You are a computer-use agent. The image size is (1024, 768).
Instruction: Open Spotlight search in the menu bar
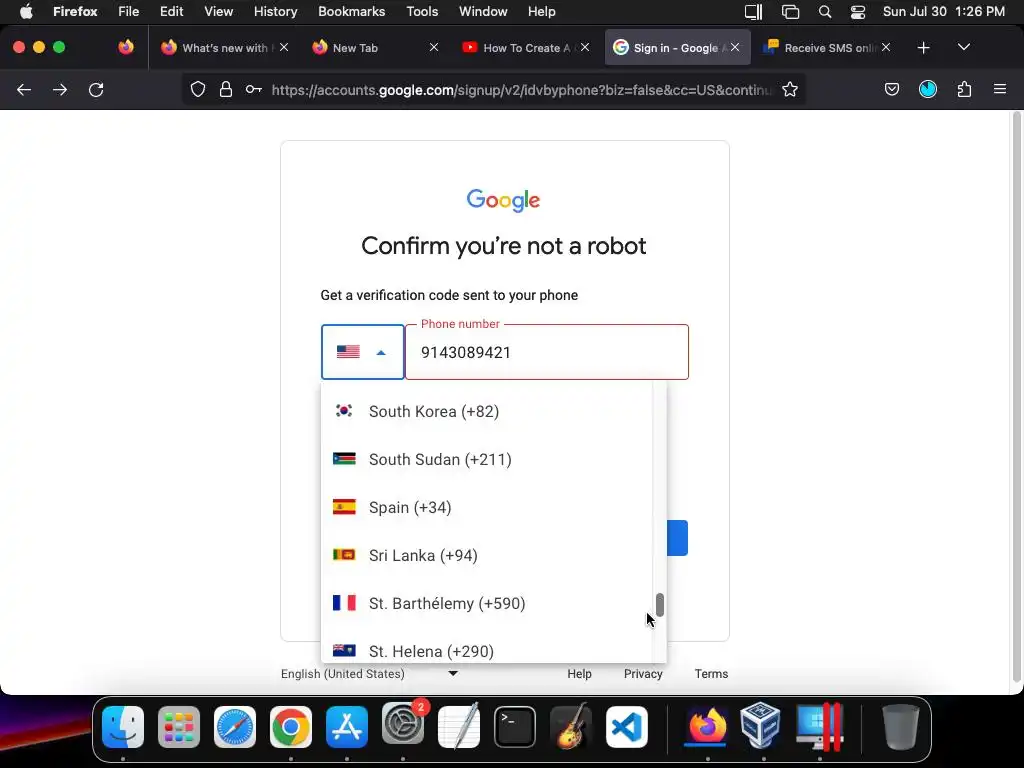(825, 12)
